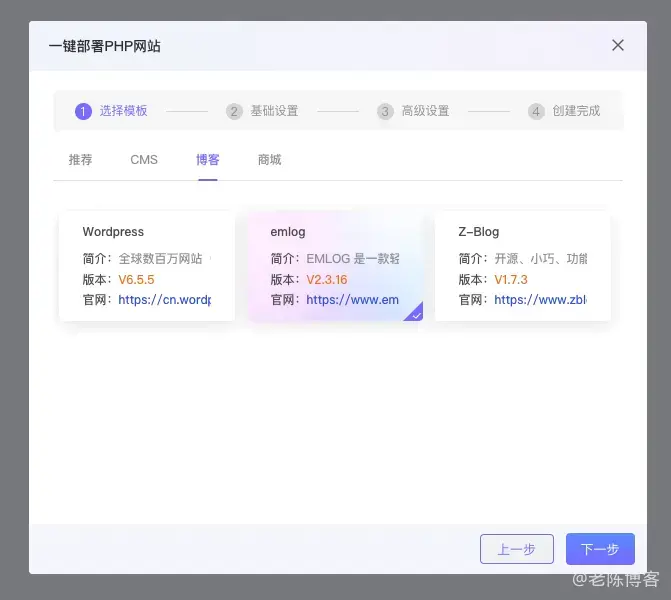Click emlog description EMLOG 是一款轻
Image resolution: width=671 pixels, height=600 pixels.
tap(353, 258)
